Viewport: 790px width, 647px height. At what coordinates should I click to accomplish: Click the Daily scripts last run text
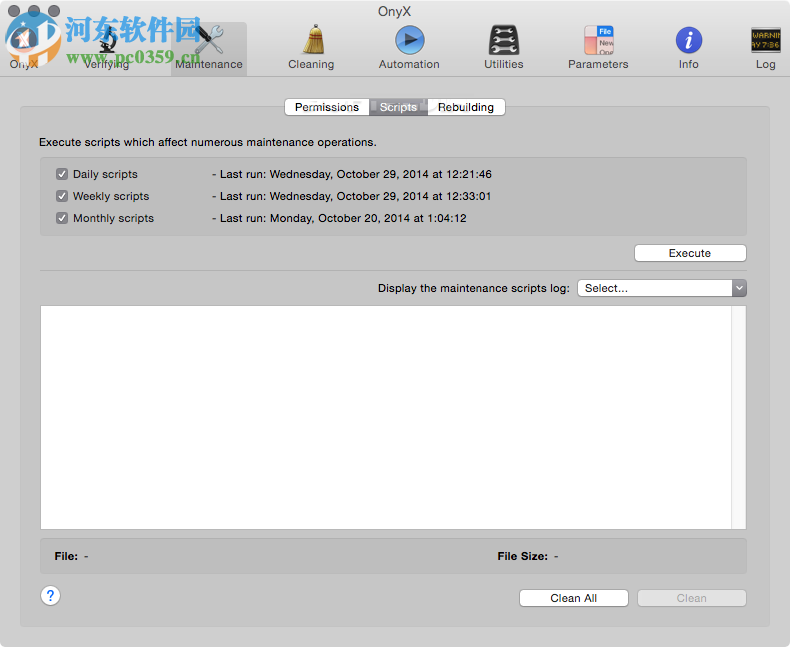tap(352, 174)
